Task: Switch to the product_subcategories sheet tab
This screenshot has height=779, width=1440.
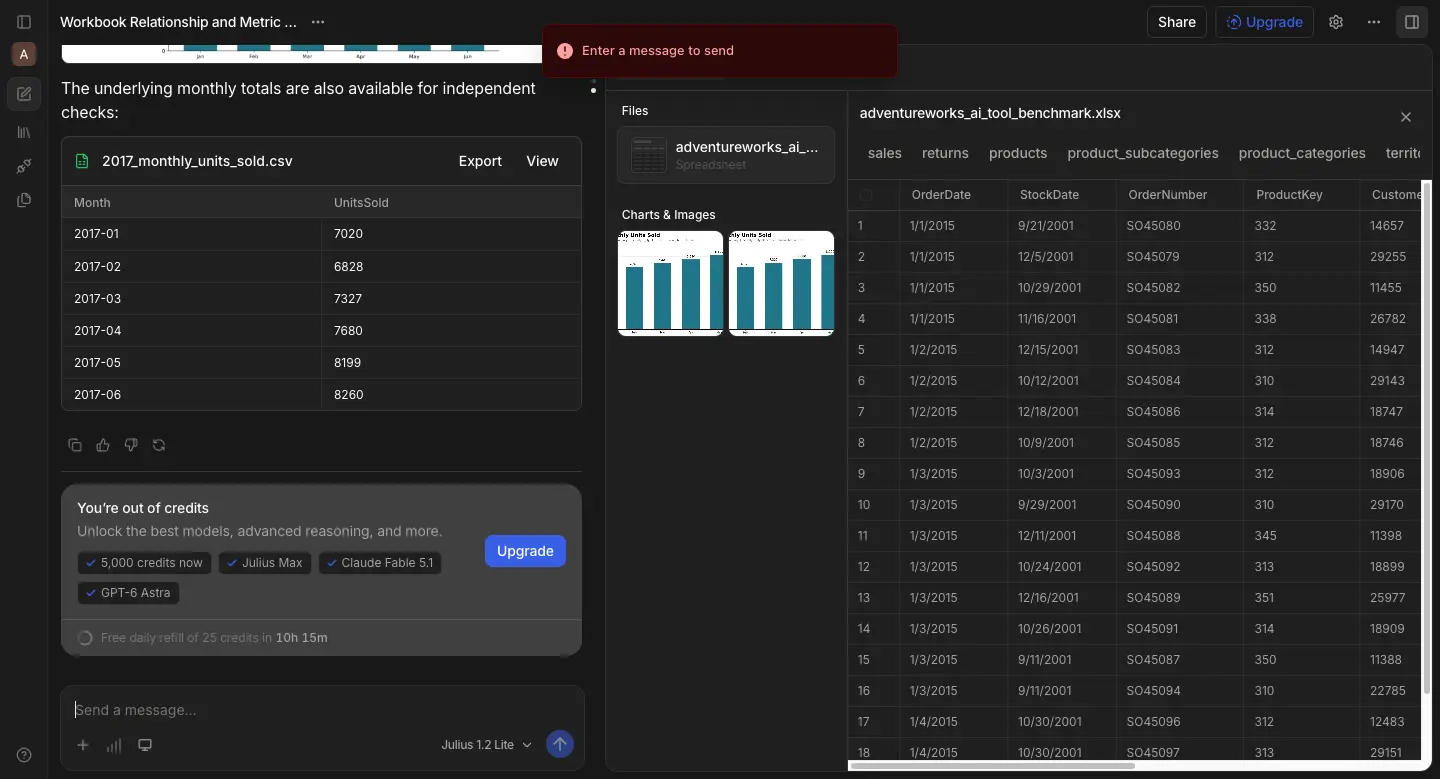Action: coord(1143,153)
